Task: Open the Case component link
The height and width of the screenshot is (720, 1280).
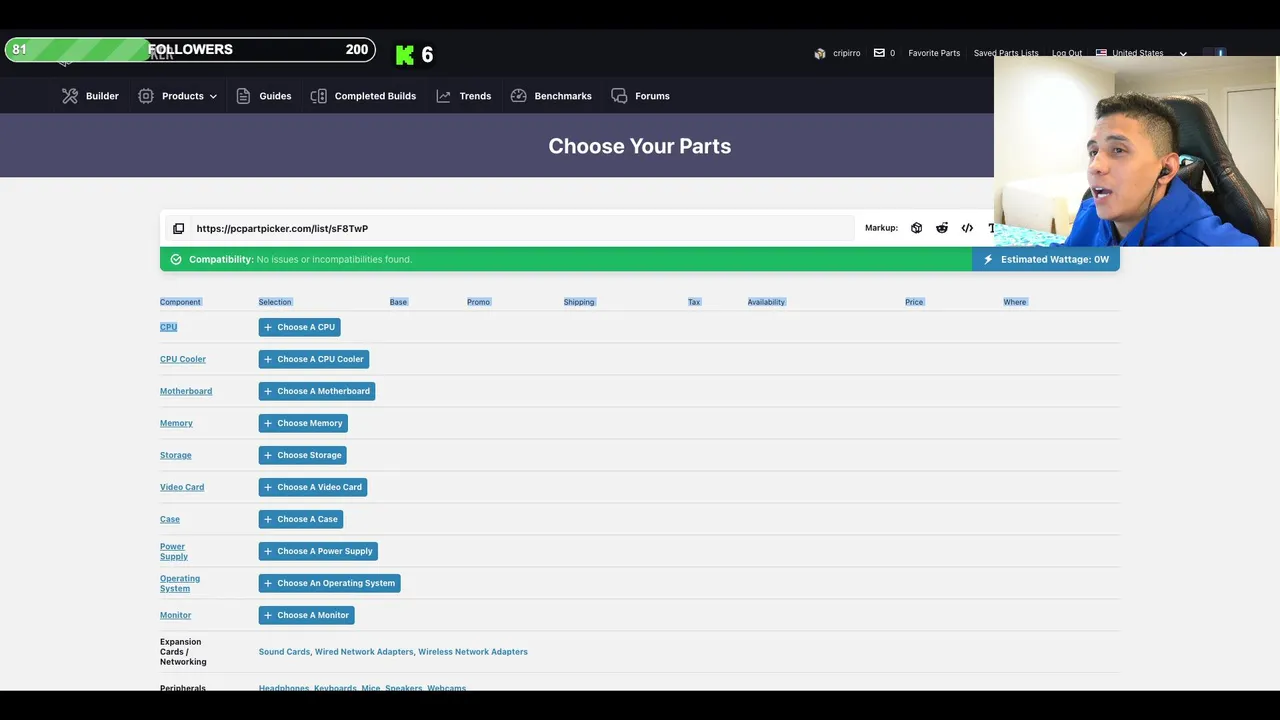Action: pyautogui.click(x=170, y=519)
